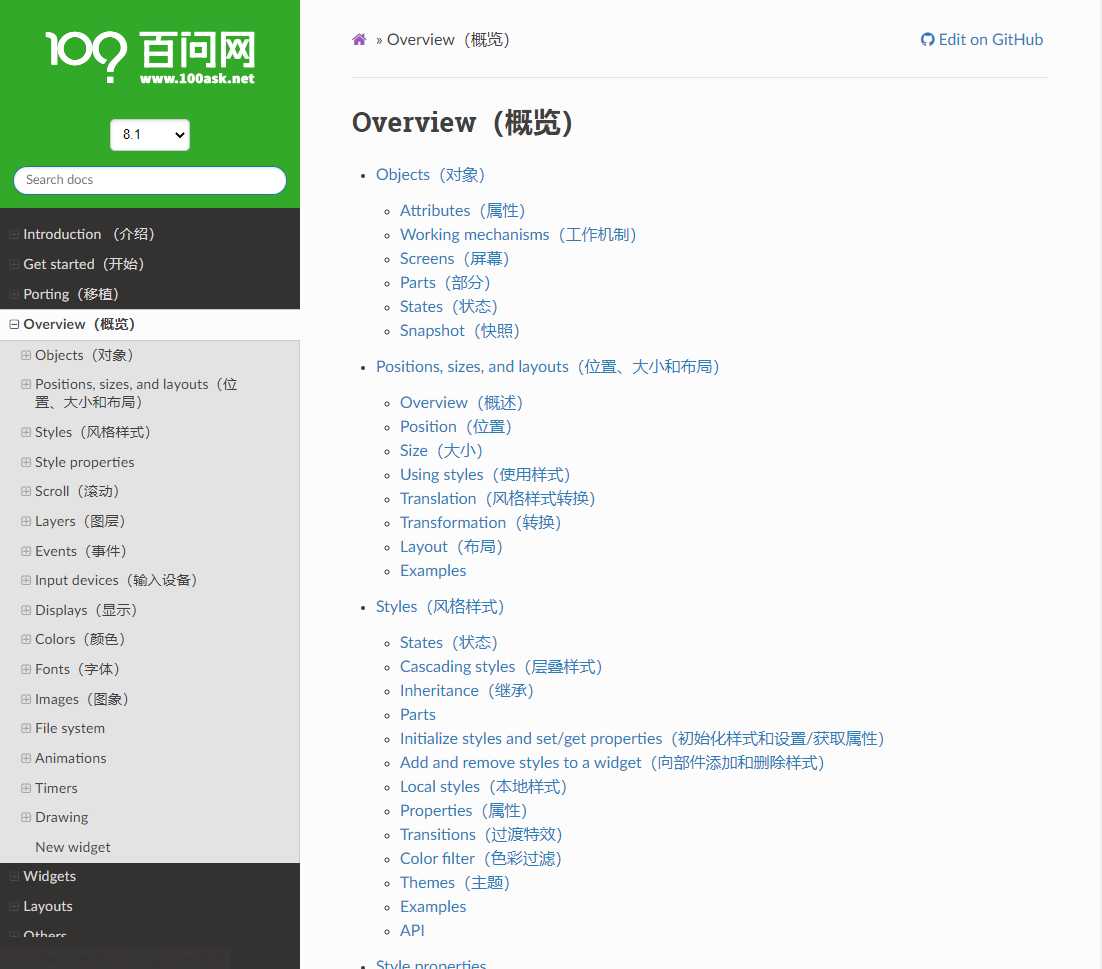
Task: Expand Animations sidebar item
Action: click(x=26, y=758)
